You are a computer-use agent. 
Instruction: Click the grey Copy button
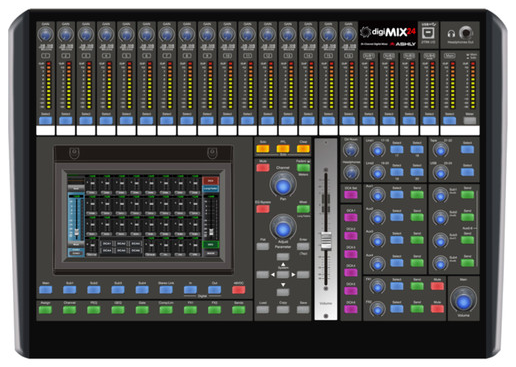283,310
